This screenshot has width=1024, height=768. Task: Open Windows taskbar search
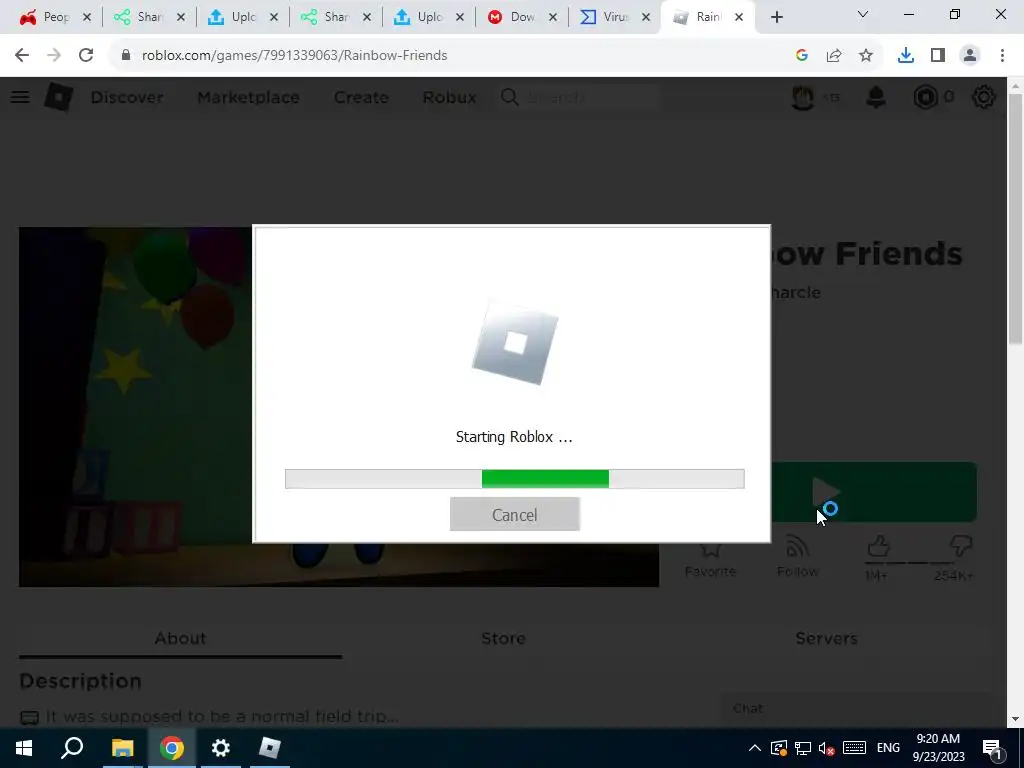[72, 748]
